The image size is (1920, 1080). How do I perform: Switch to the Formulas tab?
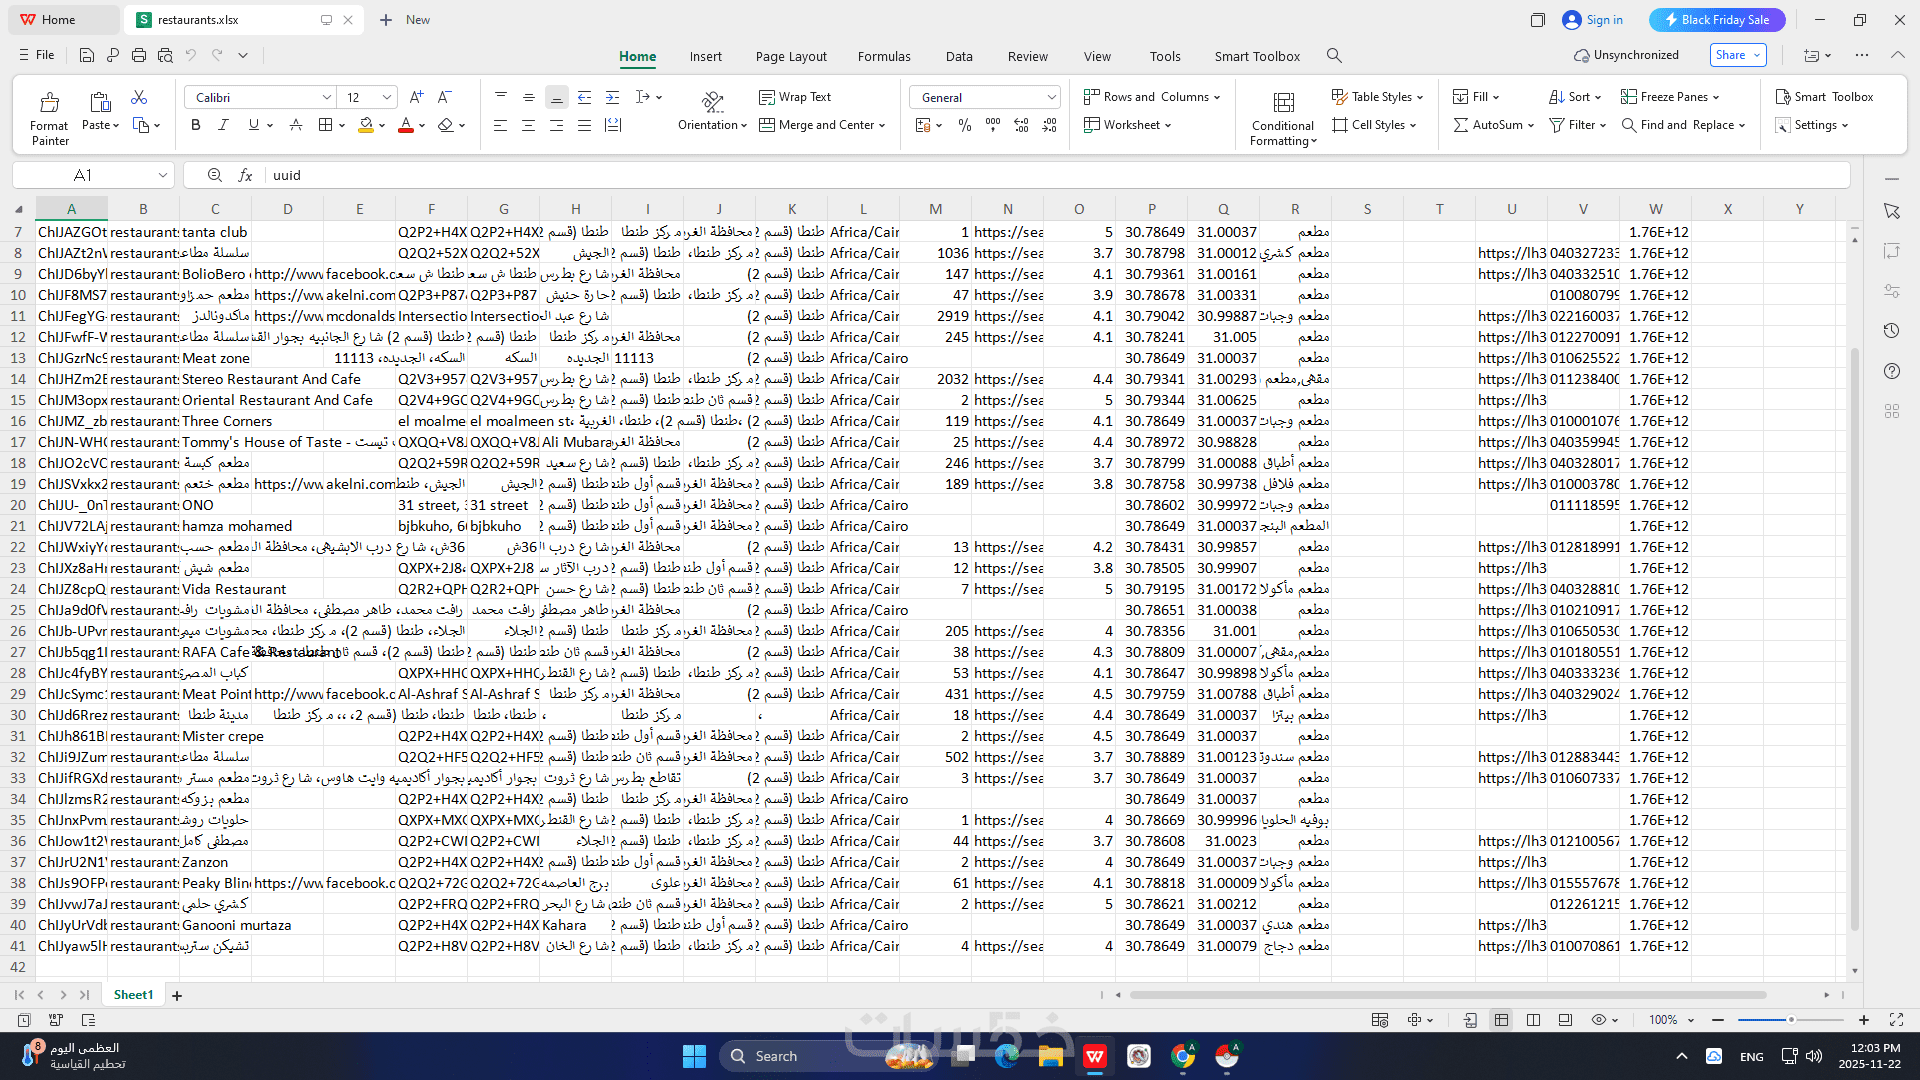pos(883,56)
